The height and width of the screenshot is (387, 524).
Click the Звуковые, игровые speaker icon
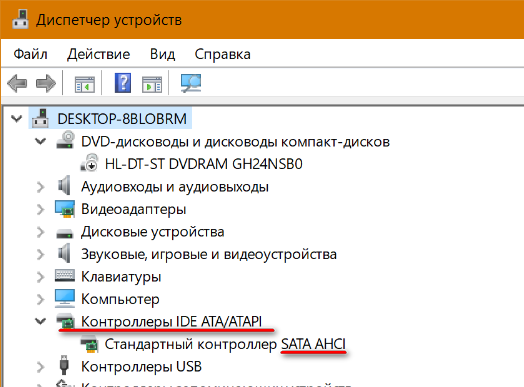point(64,253)
